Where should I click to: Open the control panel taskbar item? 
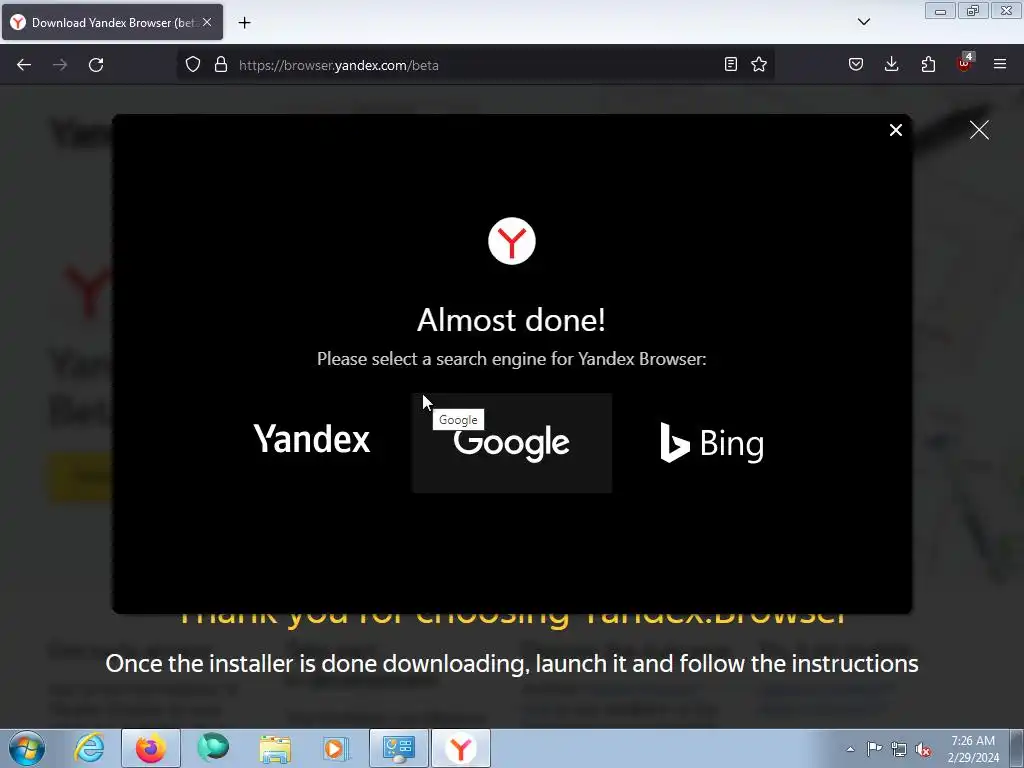[399, 748]
